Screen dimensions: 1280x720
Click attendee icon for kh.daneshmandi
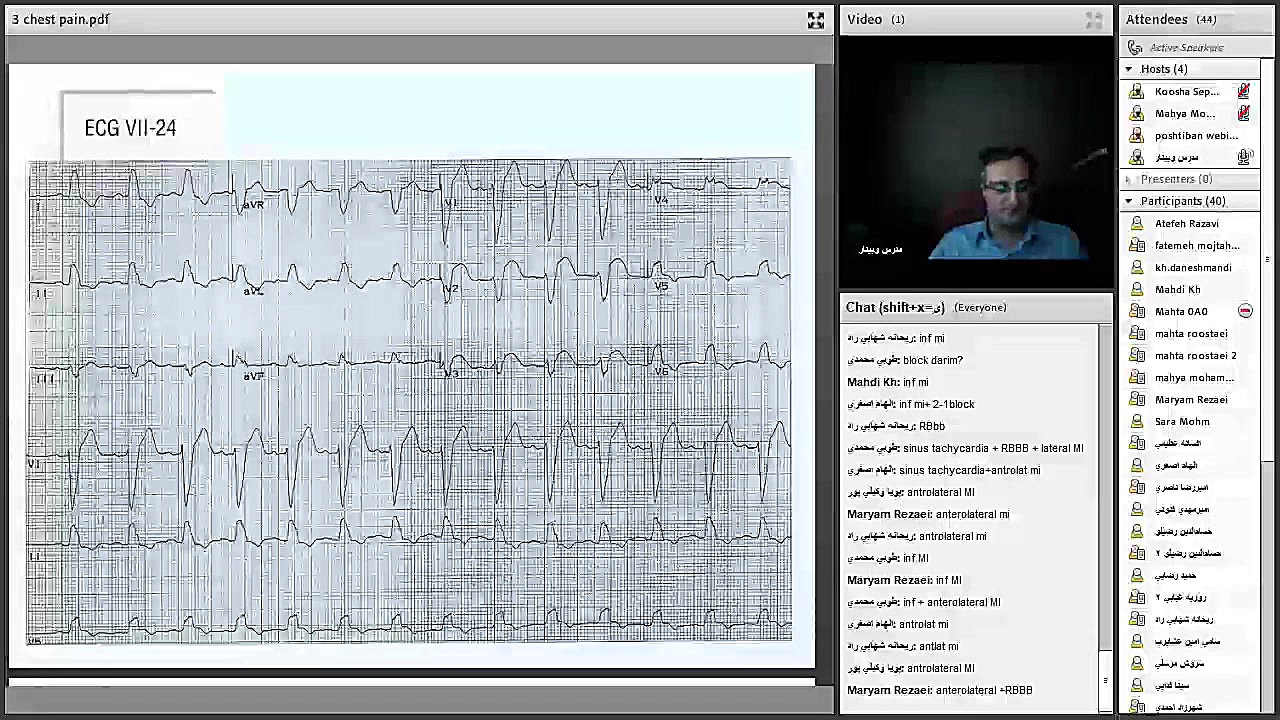tap(1136, 267)
